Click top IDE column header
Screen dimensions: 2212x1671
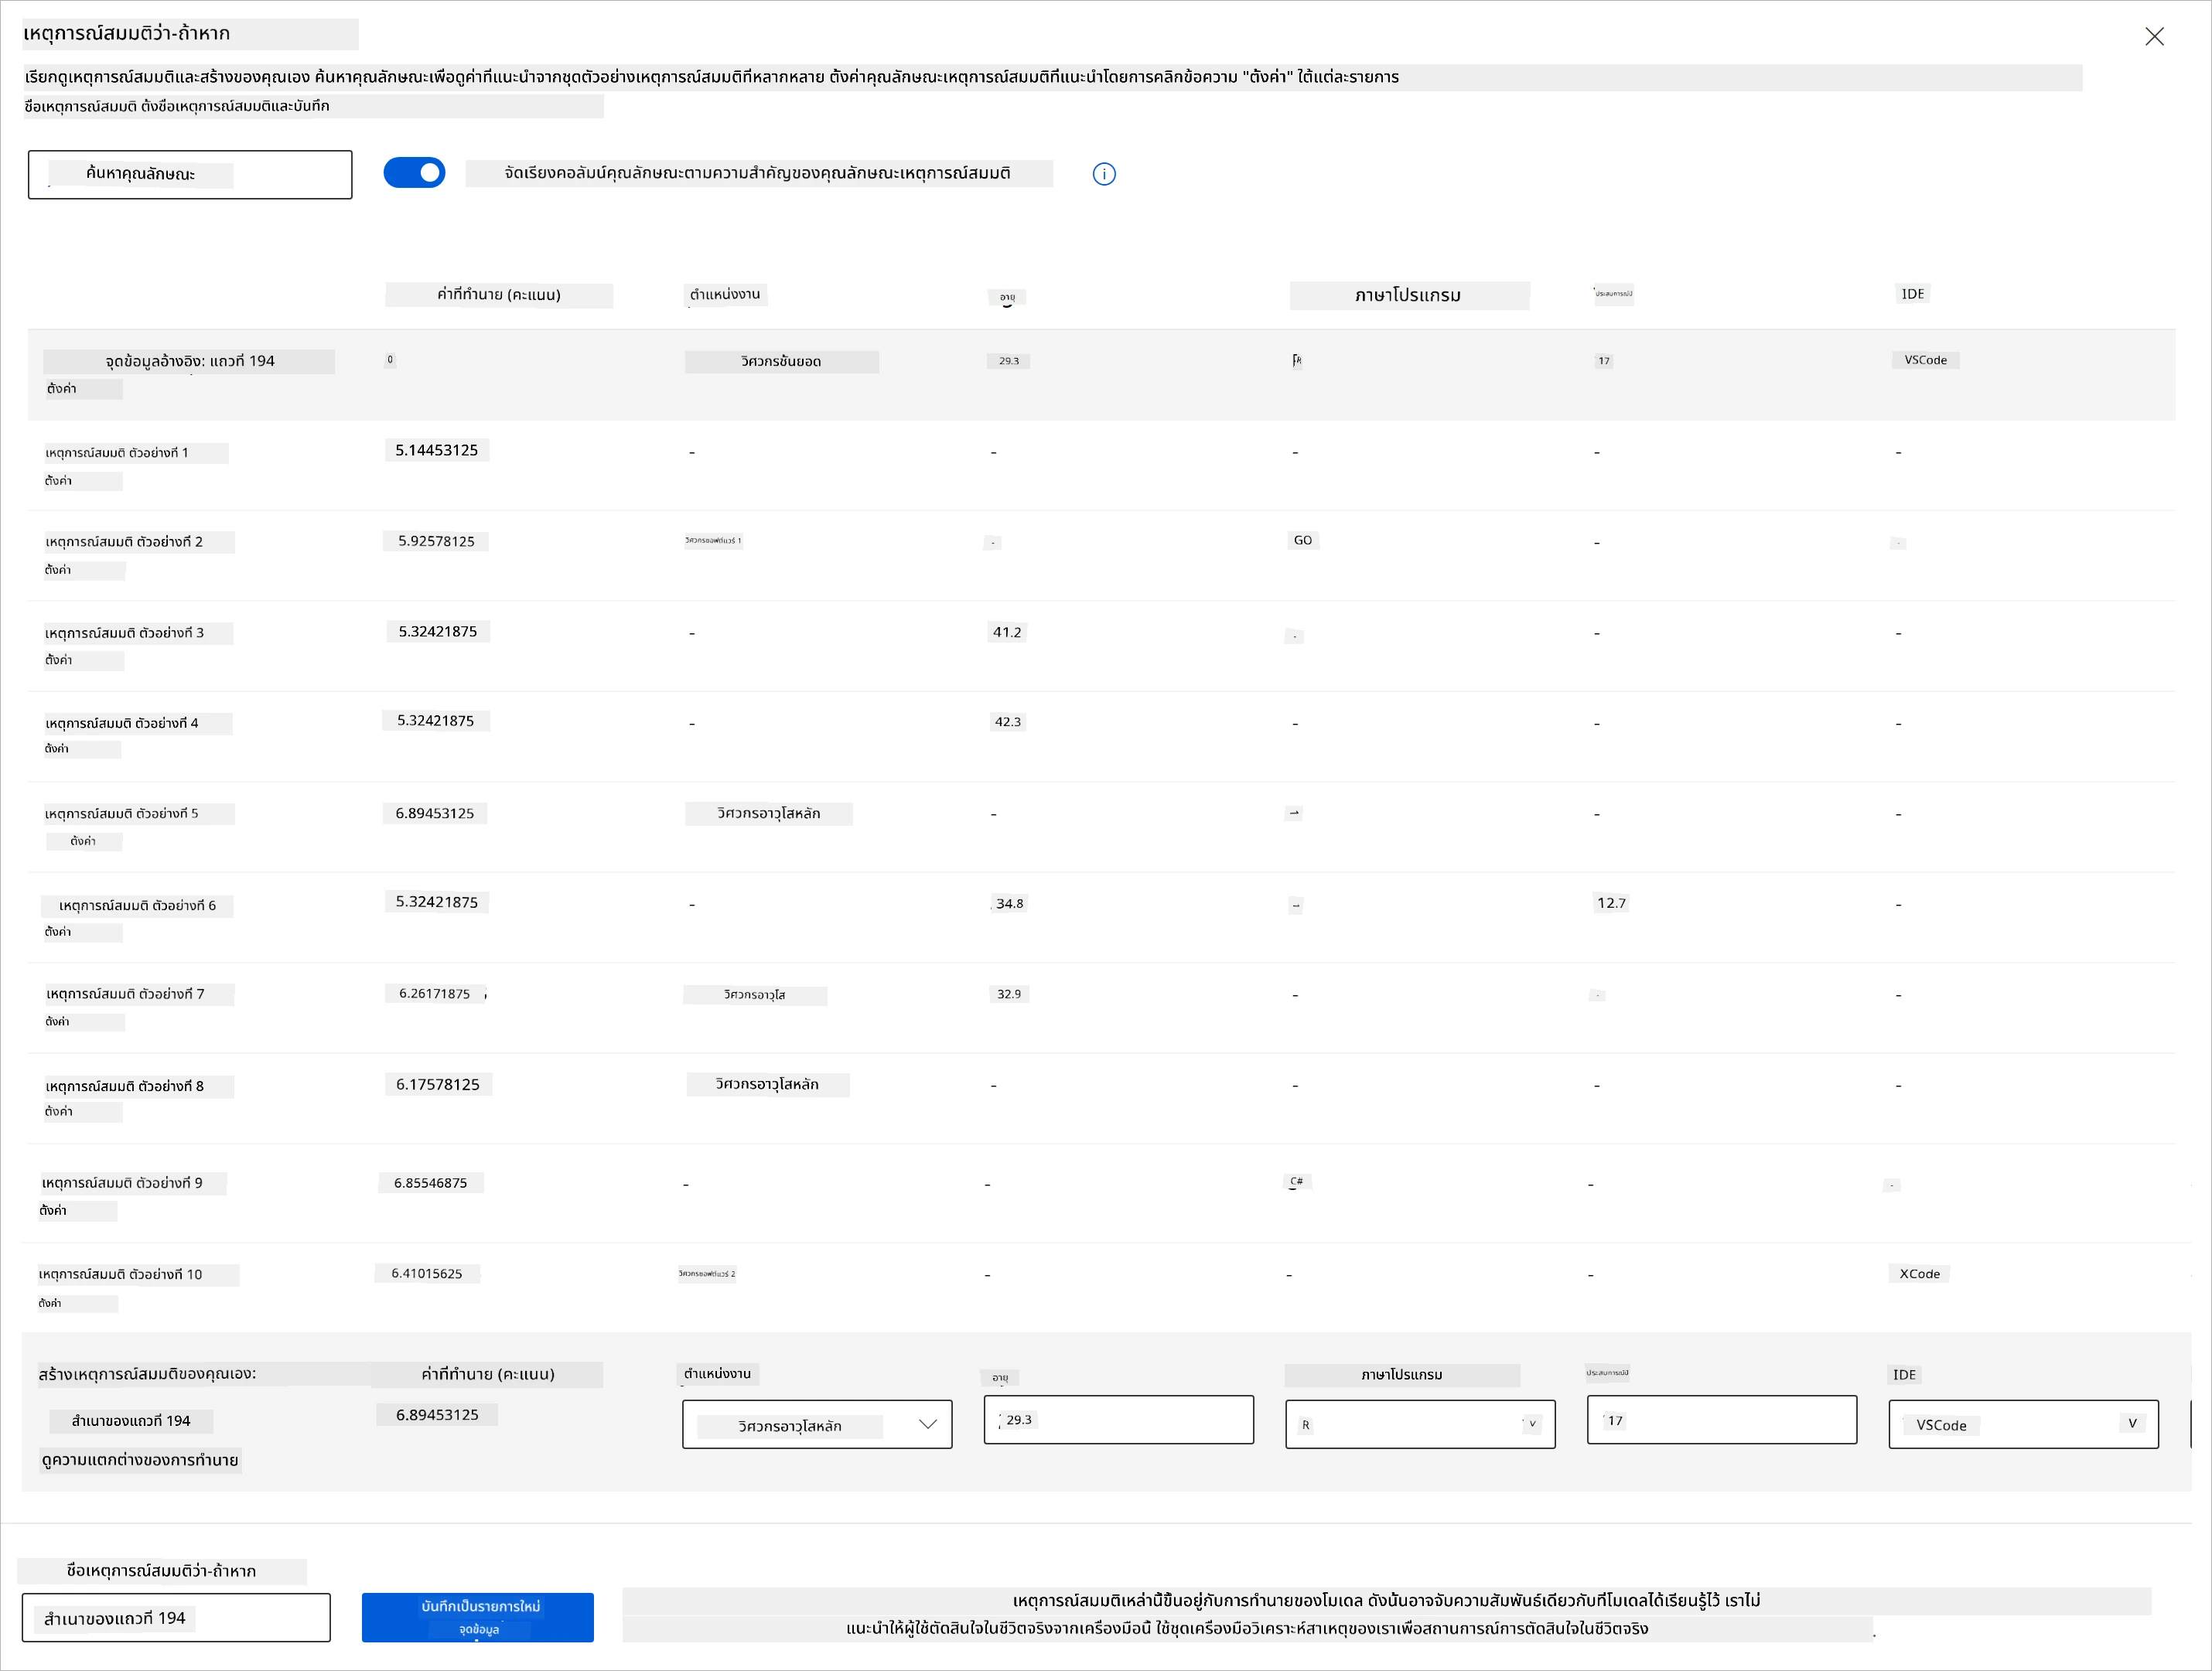[1913, 294]
